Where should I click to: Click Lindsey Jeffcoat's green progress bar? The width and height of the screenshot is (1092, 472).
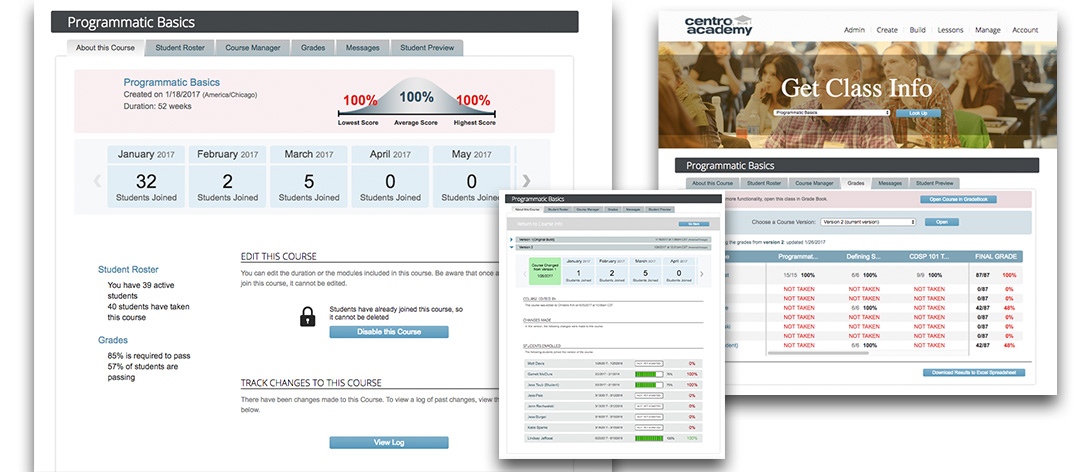(650, 438)
